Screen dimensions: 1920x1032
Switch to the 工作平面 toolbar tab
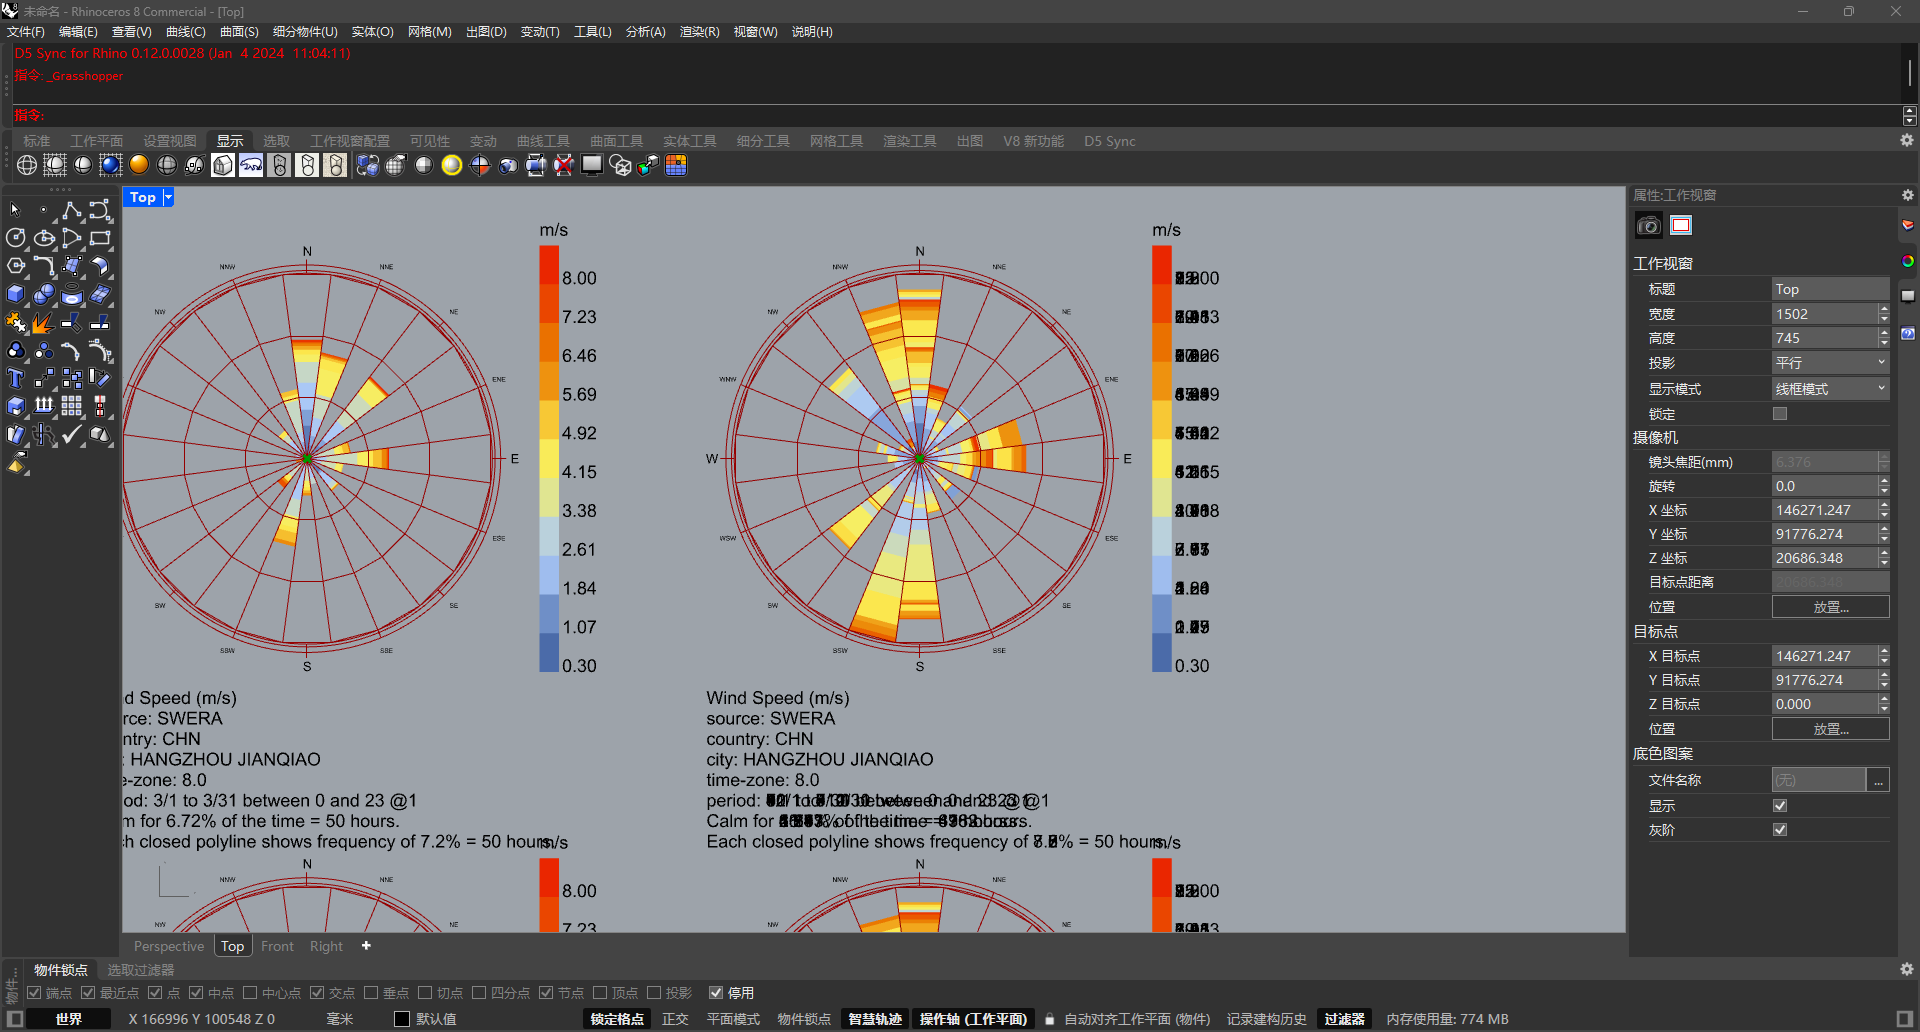[x=96, y=141]
